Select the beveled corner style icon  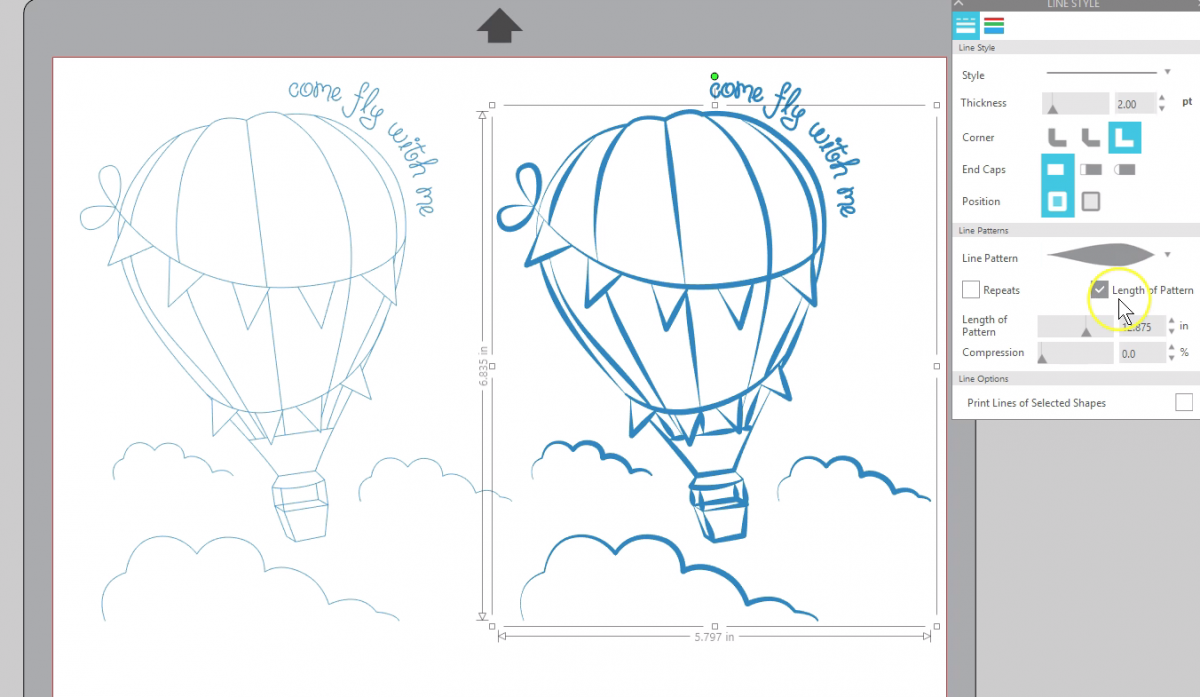(x=1090, y=137)
